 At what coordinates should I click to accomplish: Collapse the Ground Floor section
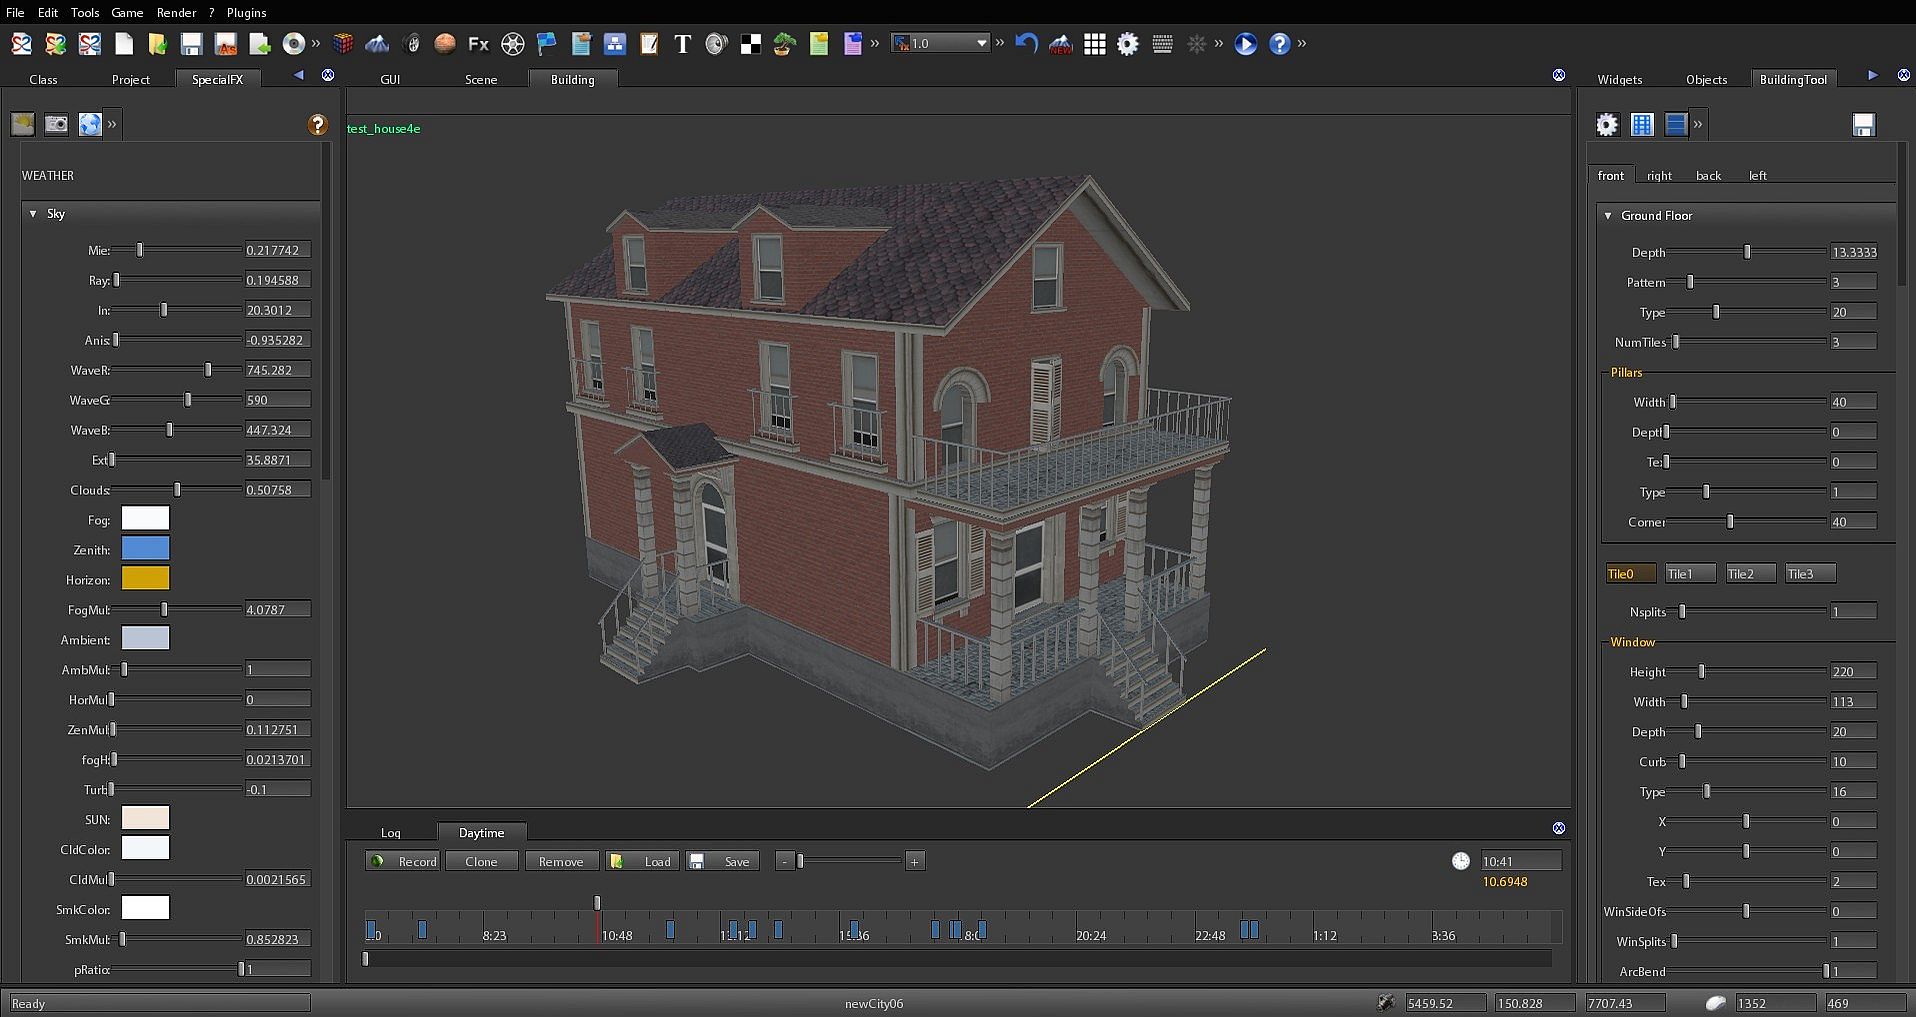pyautogui.click(x=1608, y=216)
